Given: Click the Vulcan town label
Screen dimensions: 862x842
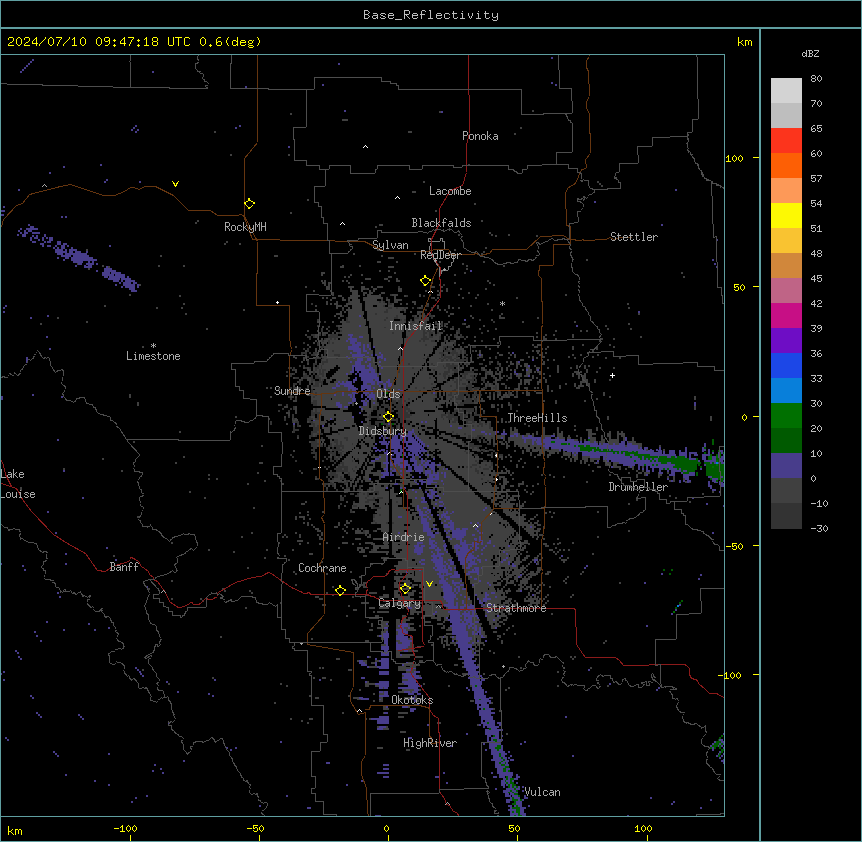Looking at the screenshot, I should [x=542, y=792].
